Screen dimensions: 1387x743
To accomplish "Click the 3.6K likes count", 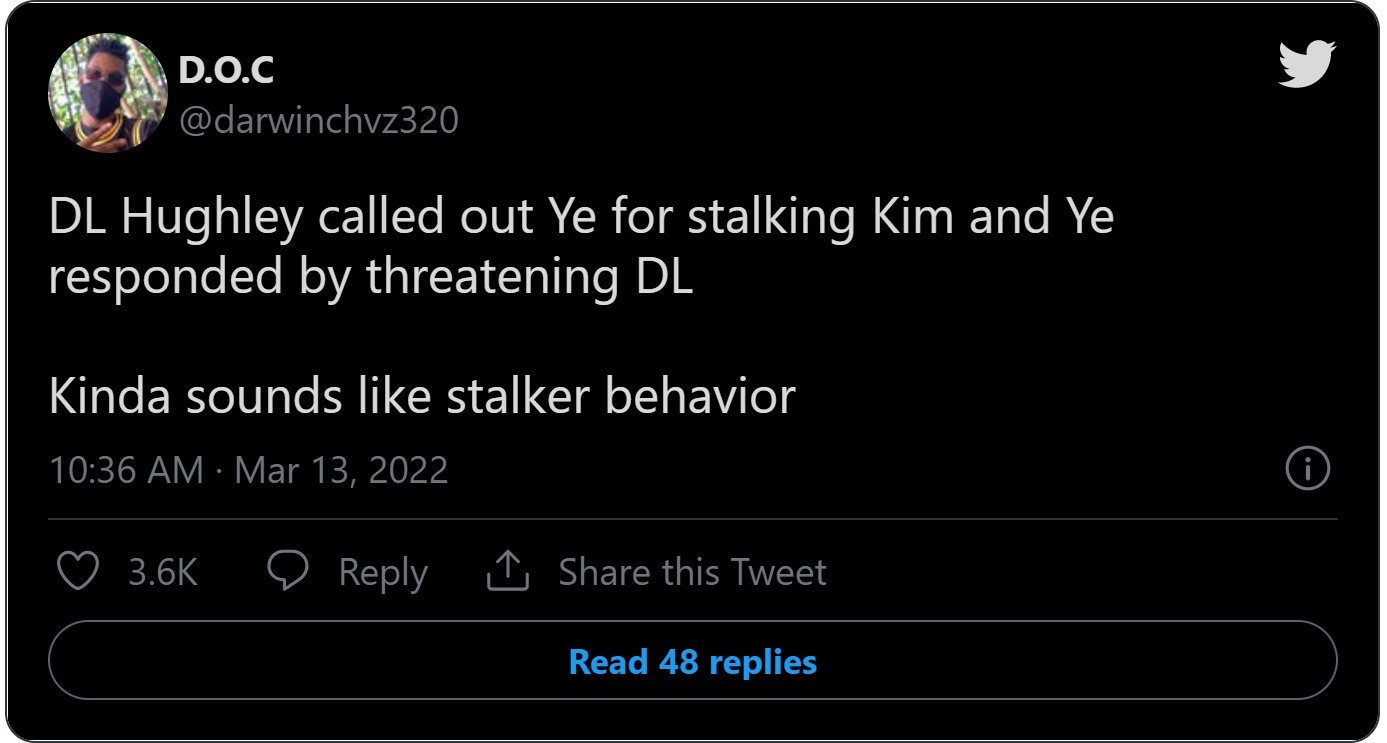I will (x=163, y=573).
